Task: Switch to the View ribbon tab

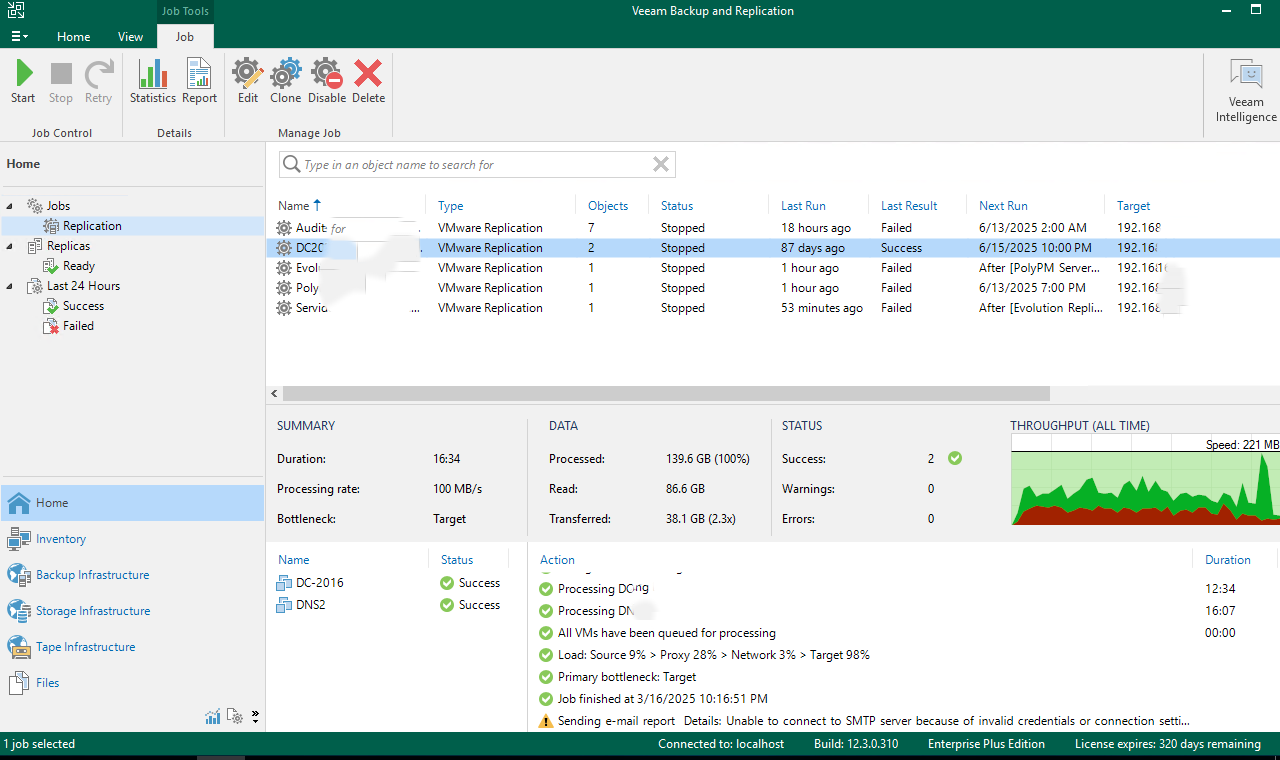Action: pyautogui.click(x=130, y=37)
